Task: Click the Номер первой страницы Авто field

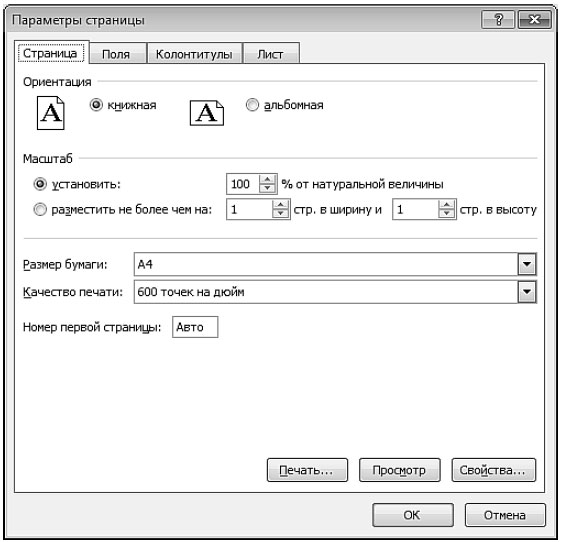Action: point(195,327)
